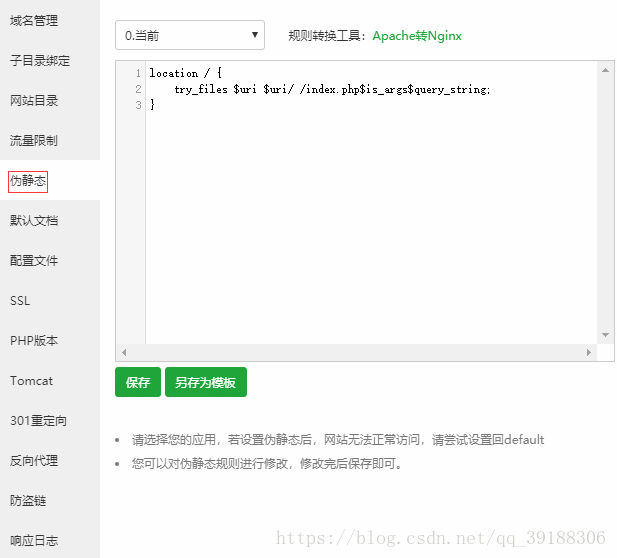This screenshot has width=617, height=558.
Task: Open 防盗链 settings
Action: coord(28,501)
